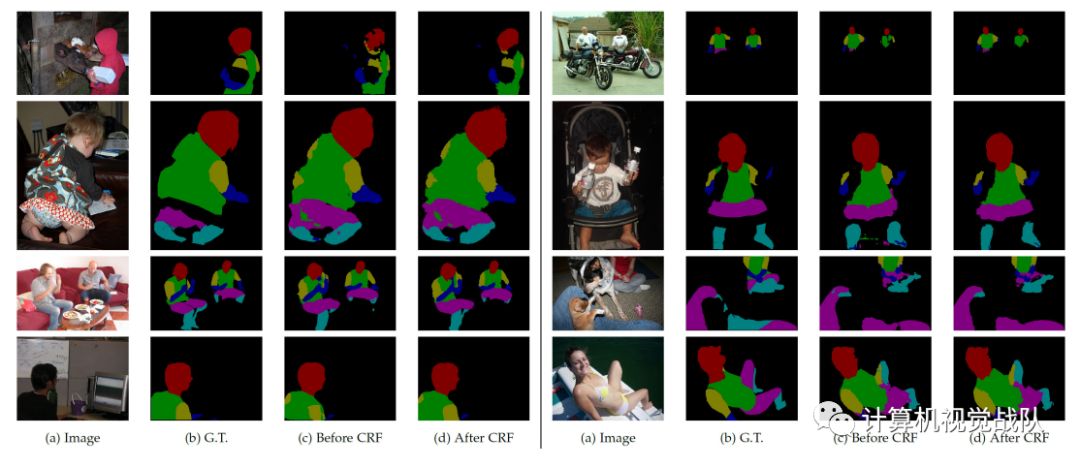Click the magenta leg region in dog-row G.T. mask

[x=706, y=308]
